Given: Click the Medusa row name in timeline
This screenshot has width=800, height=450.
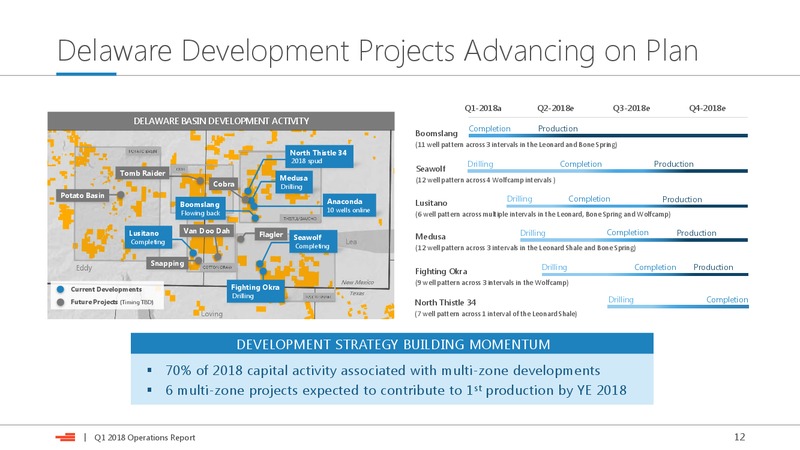Looking at the screenshot, I should click(x=430, y=237).
